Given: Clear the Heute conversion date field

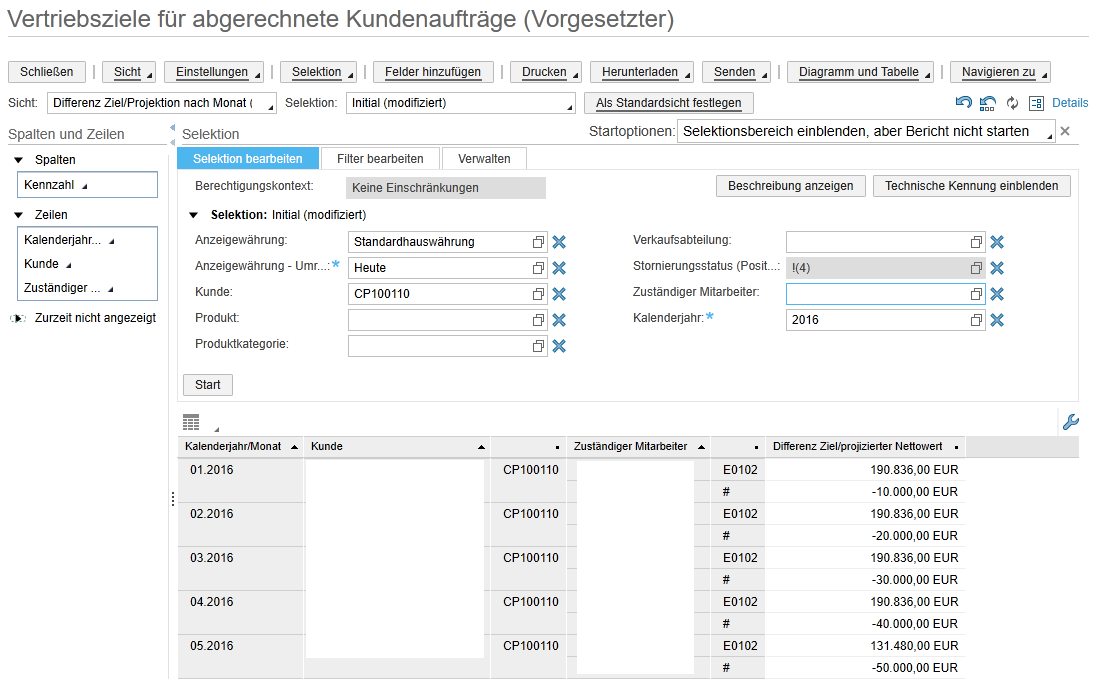Looking at the screenshot, I should [x=559, y=268].
